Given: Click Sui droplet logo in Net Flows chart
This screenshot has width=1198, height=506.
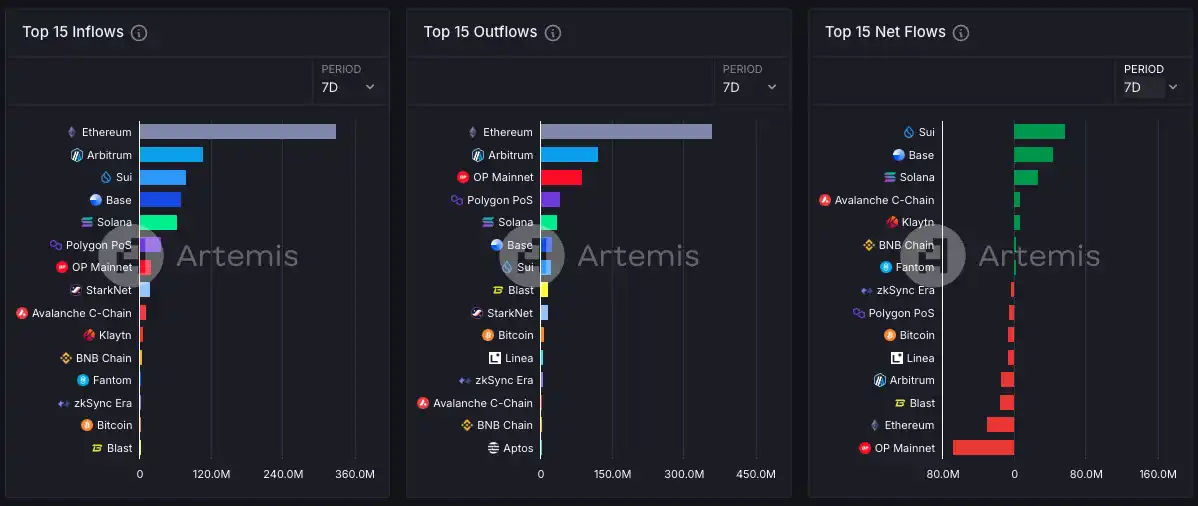Looking at the screenshot, I should tap(909, 132).
